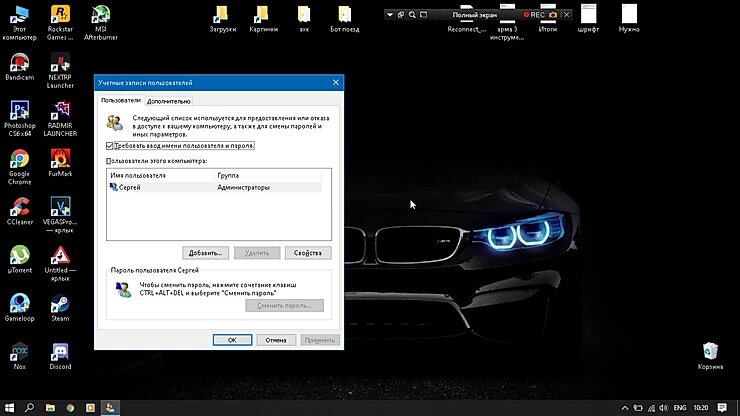Image resolution: width=740 pixels, height=416 pixels.
Task: Select the Нужно file on desktop
Action: coord(629,19)
